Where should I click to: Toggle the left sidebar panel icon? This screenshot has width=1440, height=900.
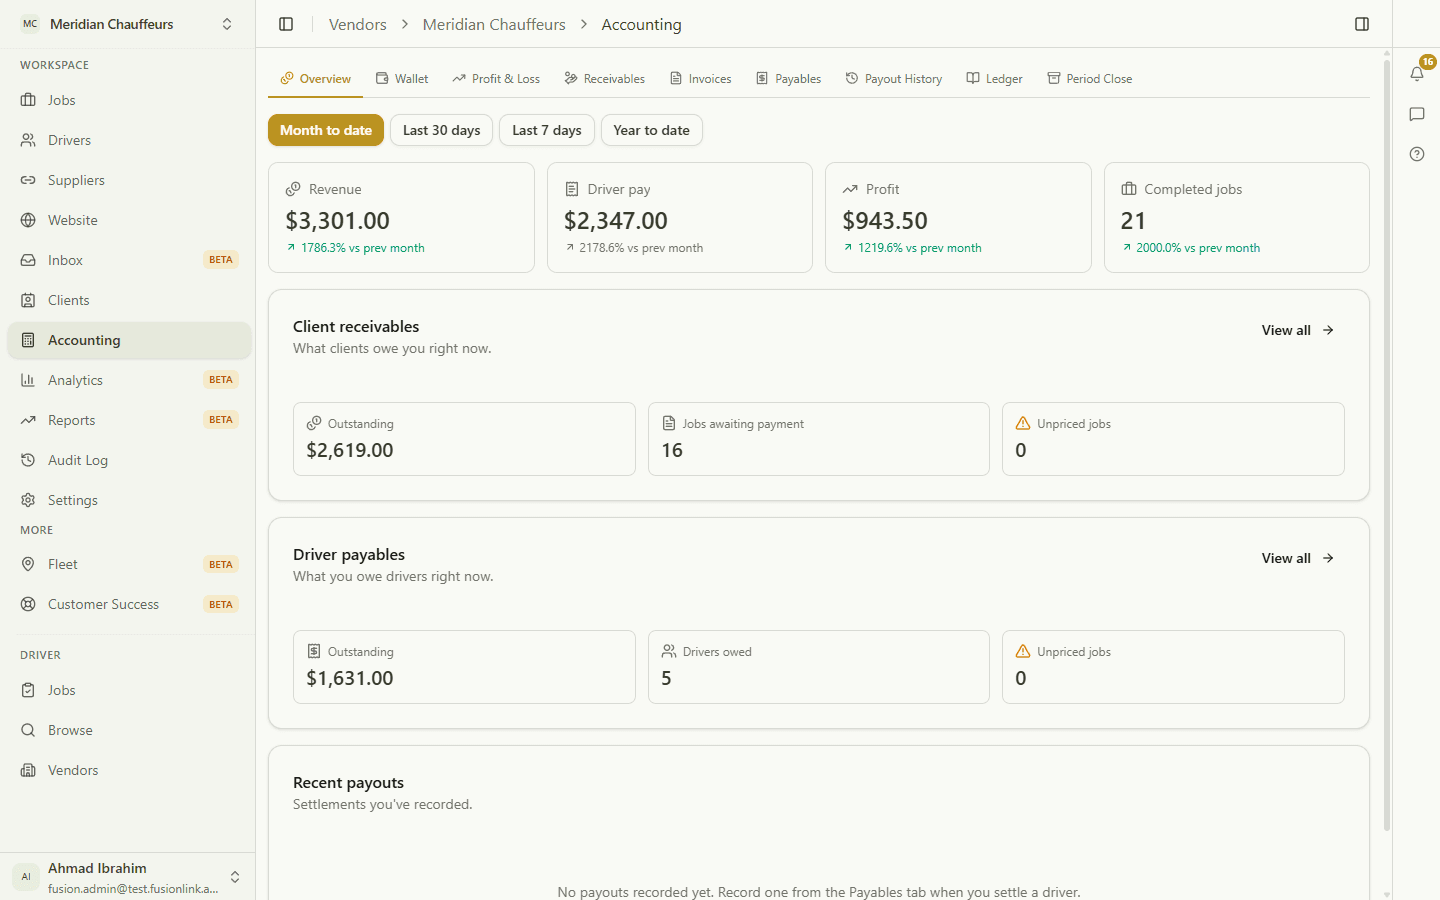click(286, 24)
